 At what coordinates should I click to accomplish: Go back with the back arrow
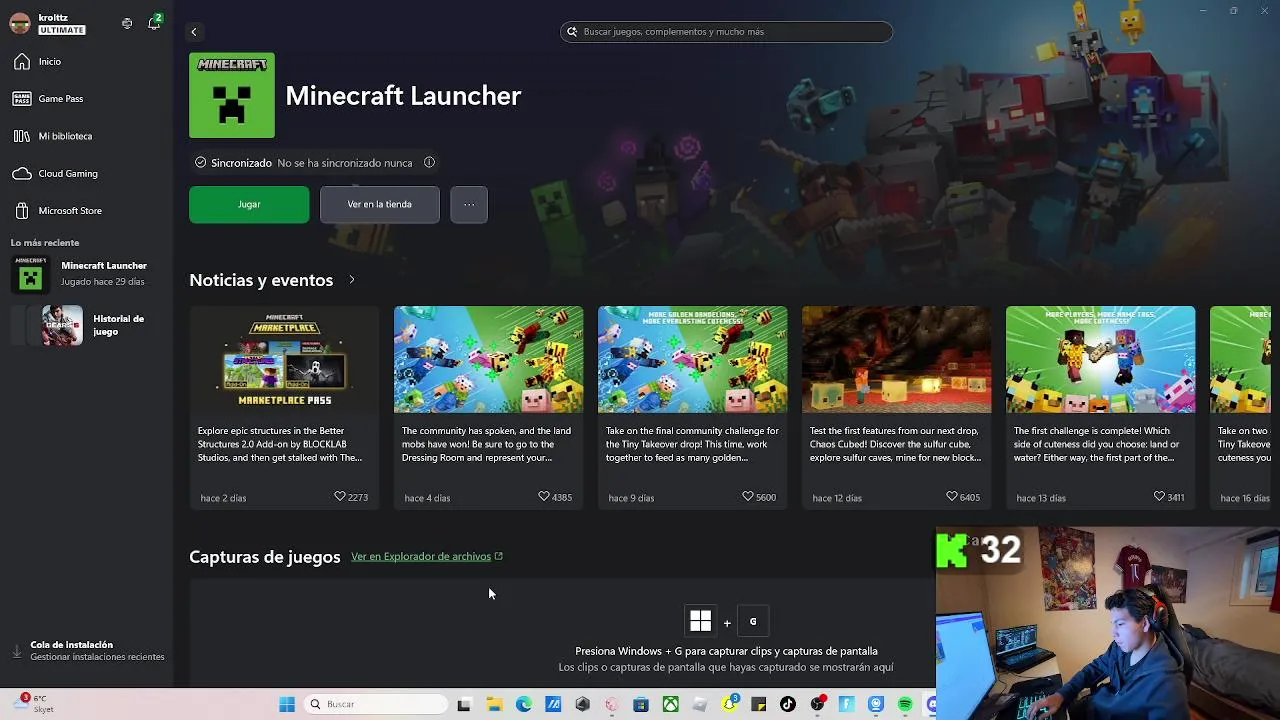pos(194,32)
